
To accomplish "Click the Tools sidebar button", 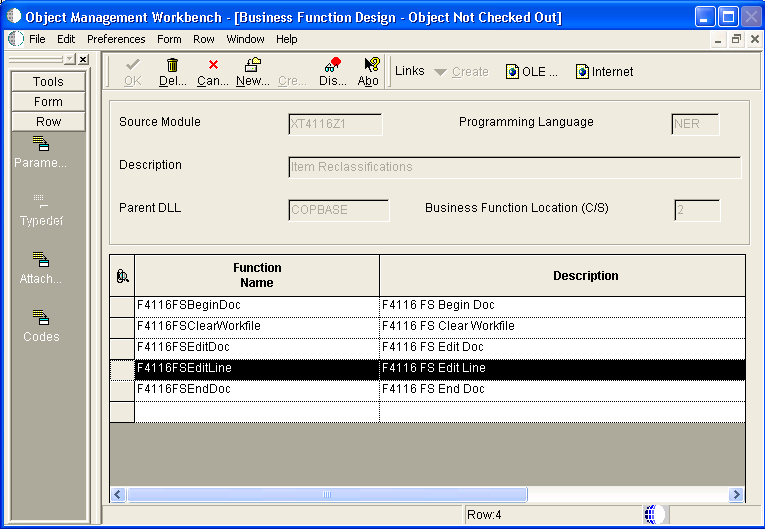I will coord(48,81).
